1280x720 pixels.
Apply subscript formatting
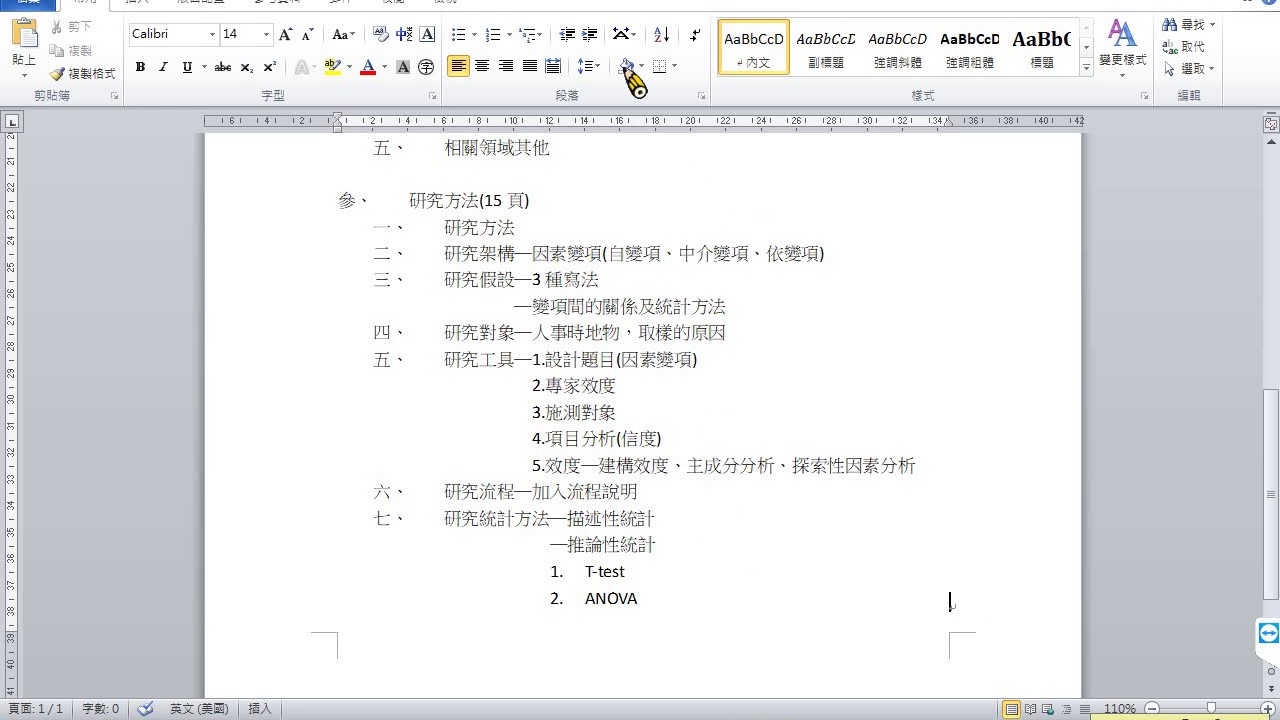(247, 67)
